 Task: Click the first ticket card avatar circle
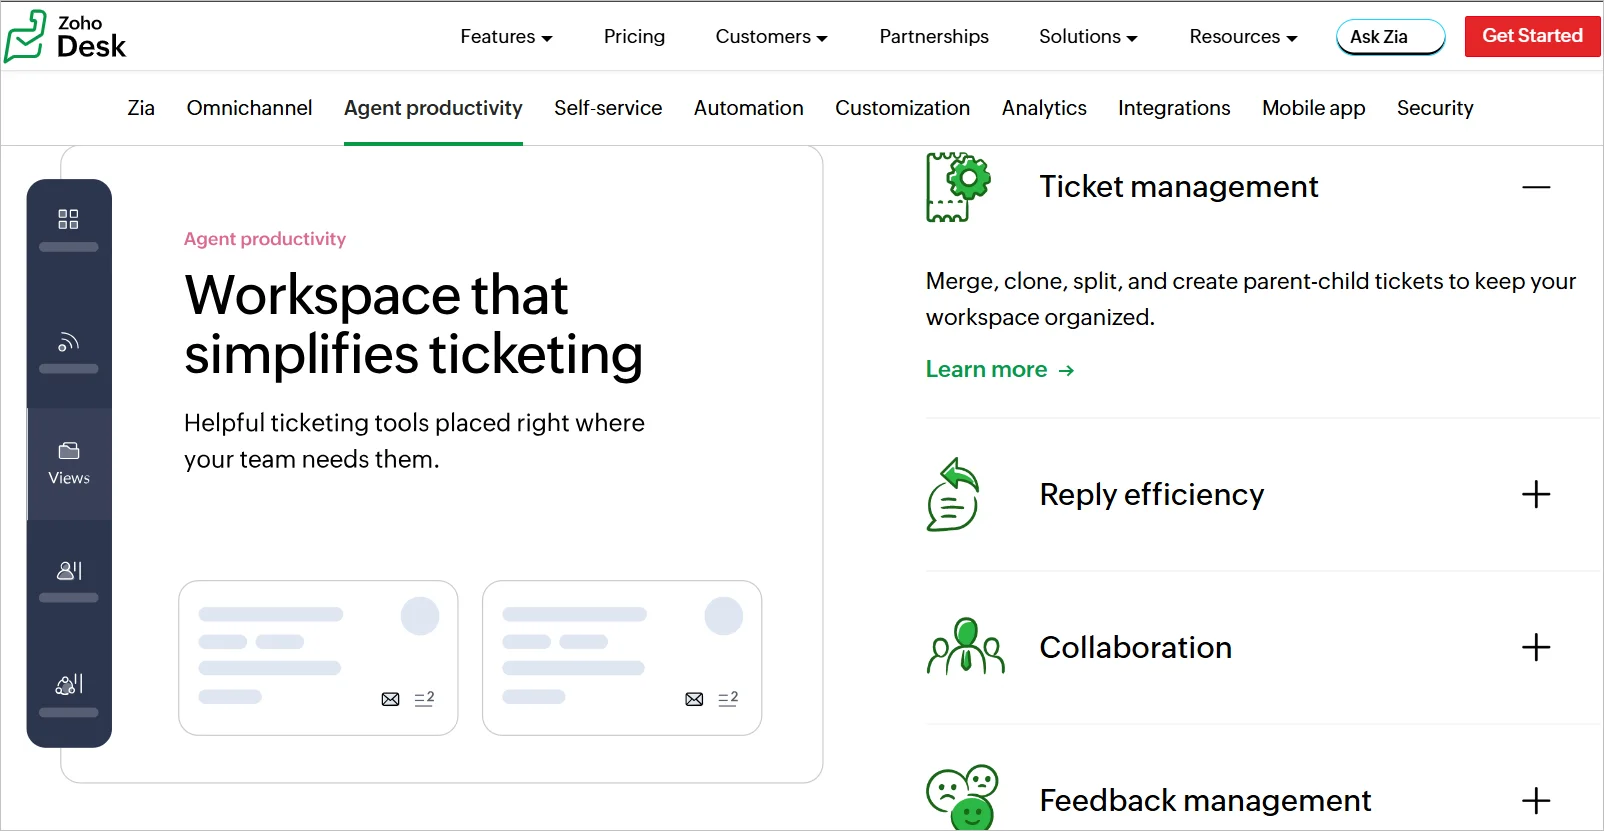(420, 616)
